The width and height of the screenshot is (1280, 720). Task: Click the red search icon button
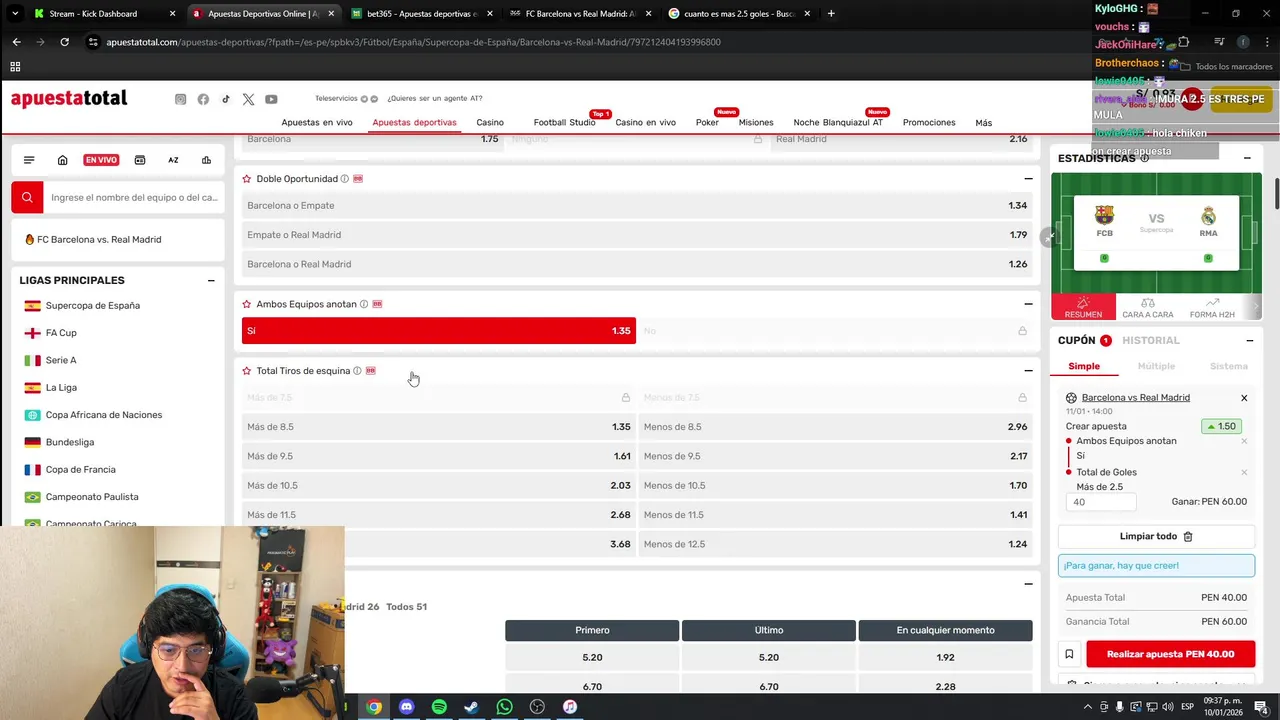27,197
